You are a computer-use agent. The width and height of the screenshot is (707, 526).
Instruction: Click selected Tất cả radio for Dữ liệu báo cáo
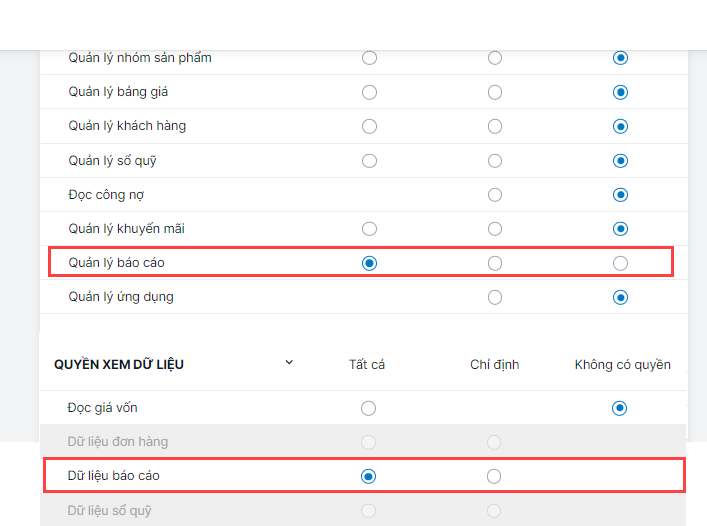(x=369, y=476)
